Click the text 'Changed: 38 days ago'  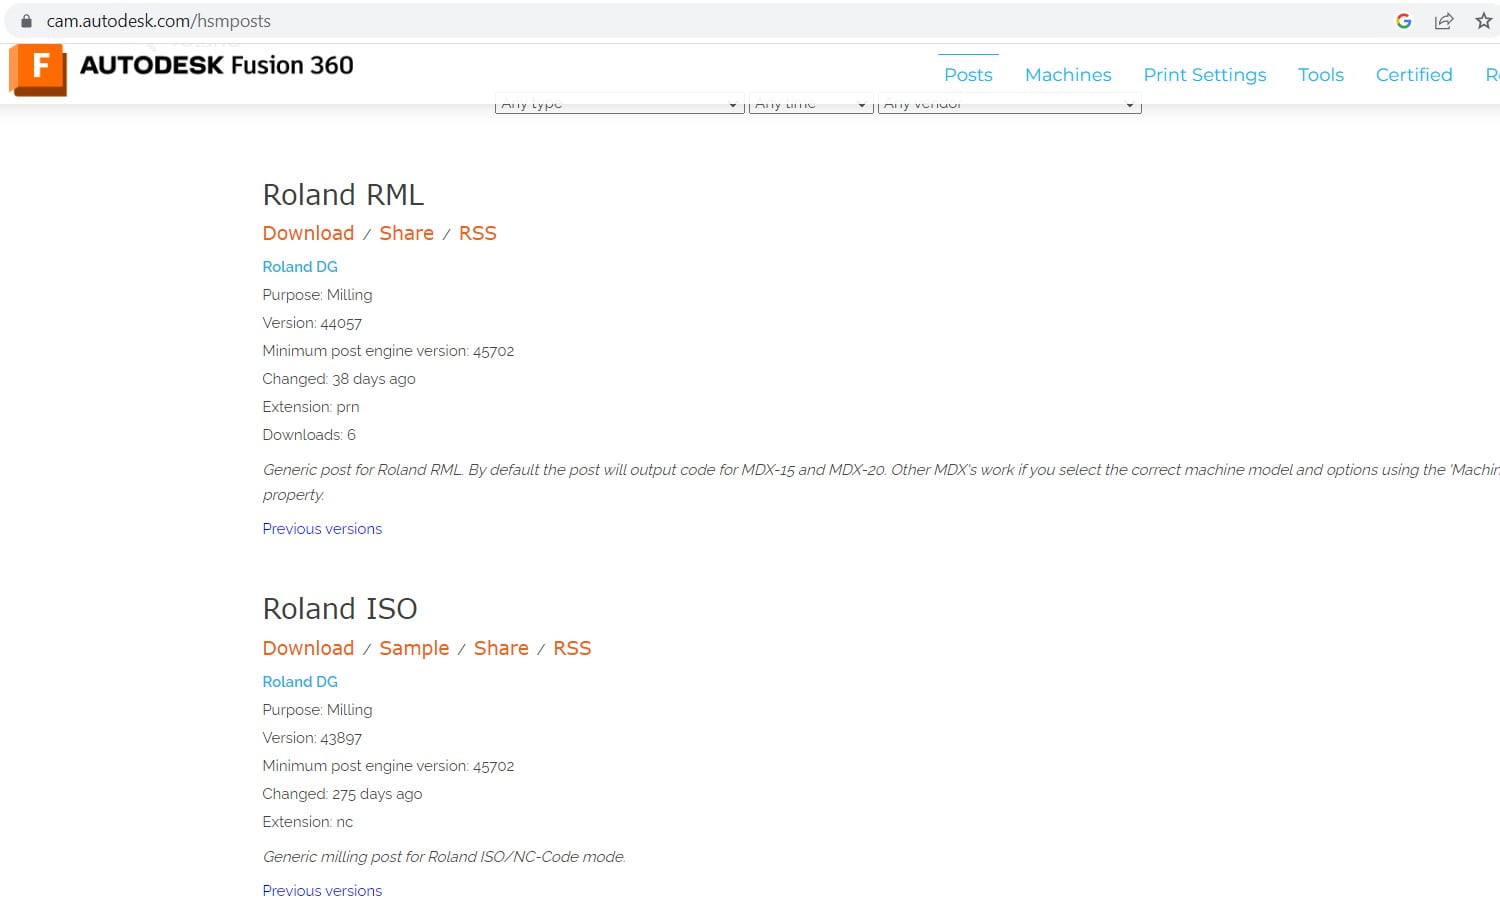coord(339,379)
